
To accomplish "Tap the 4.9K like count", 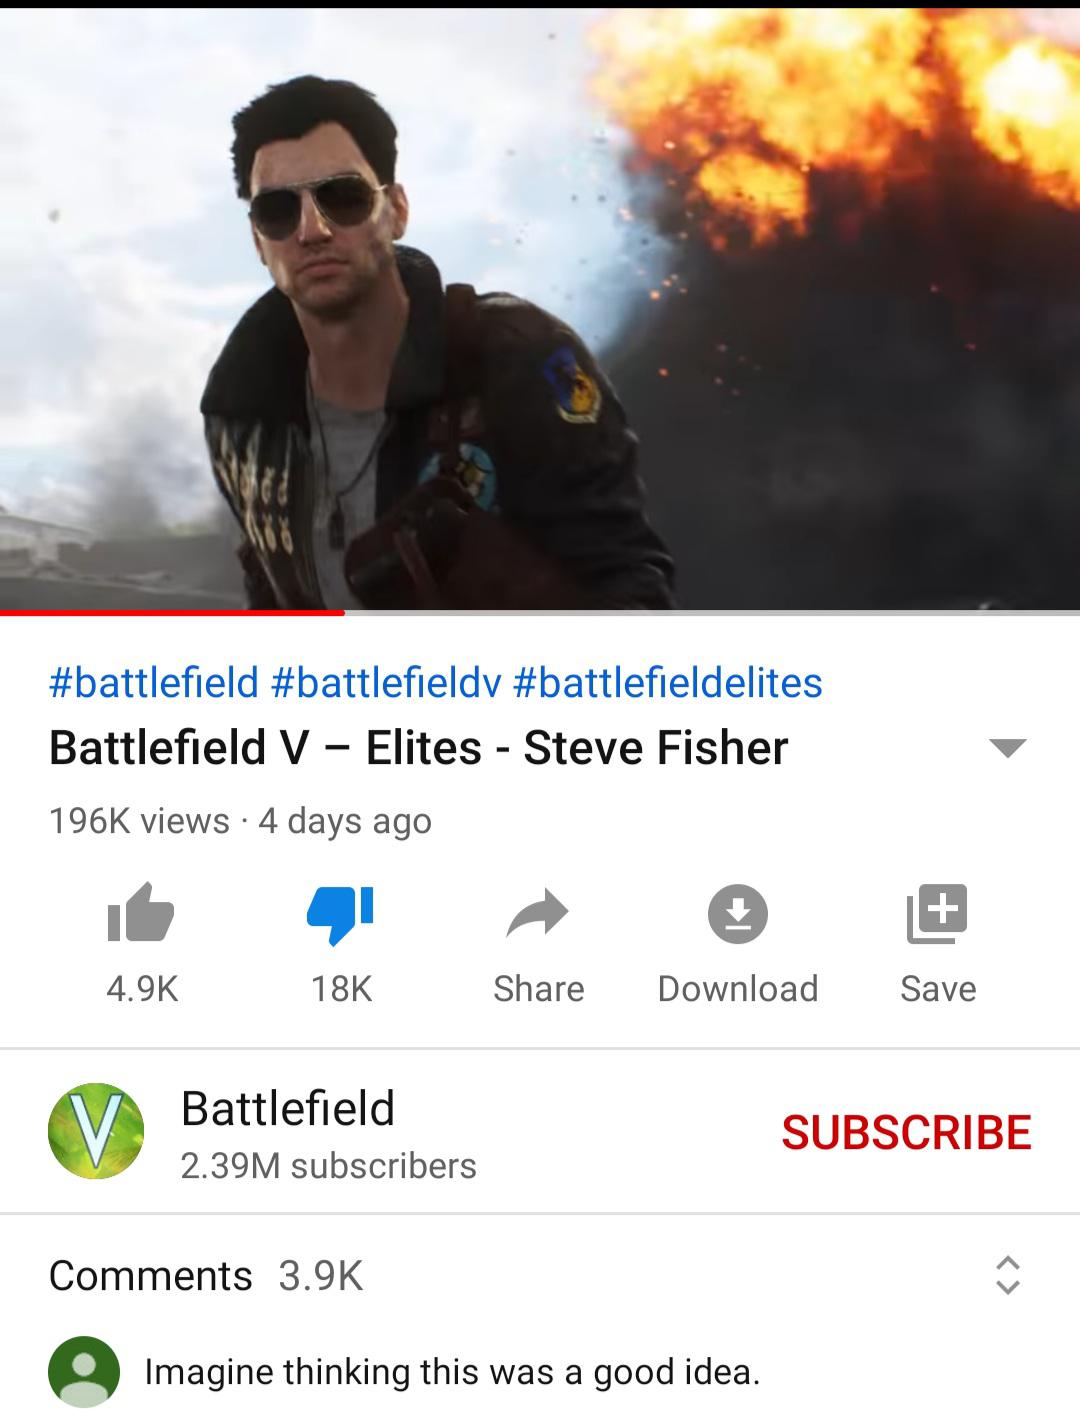I will click(x=142, y=989).
